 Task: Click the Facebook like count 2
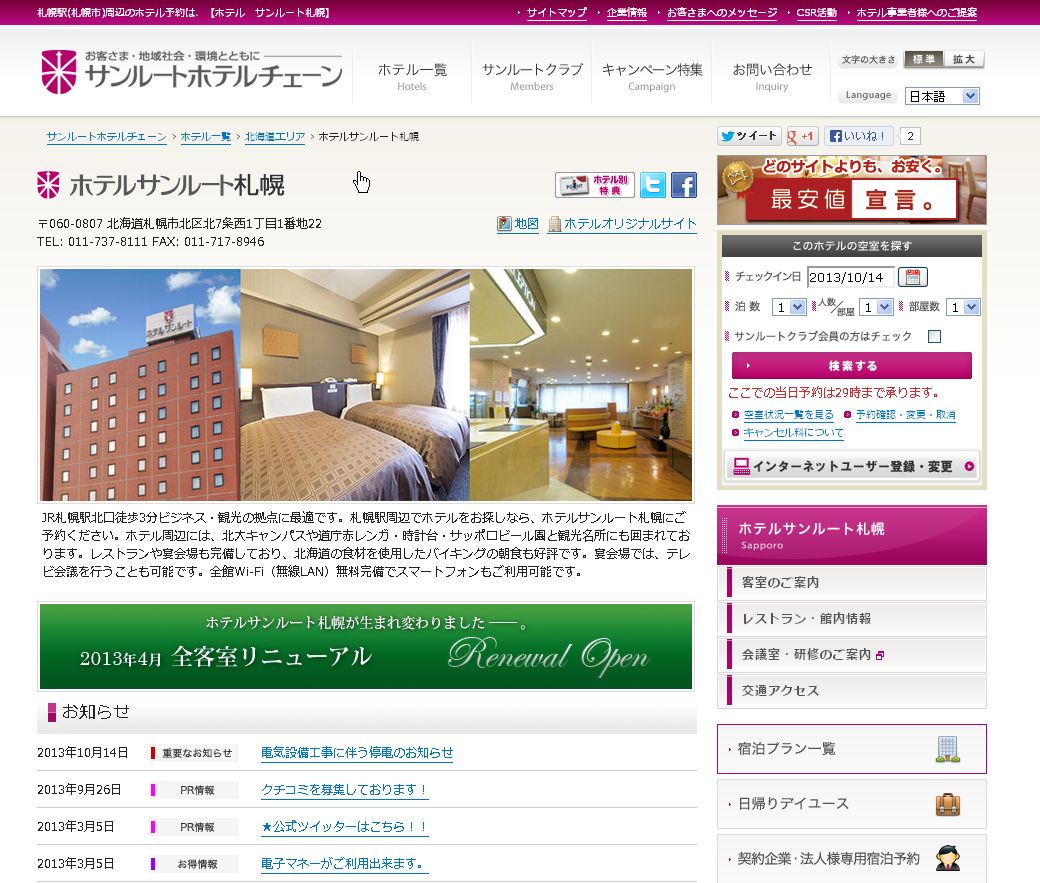910,136
